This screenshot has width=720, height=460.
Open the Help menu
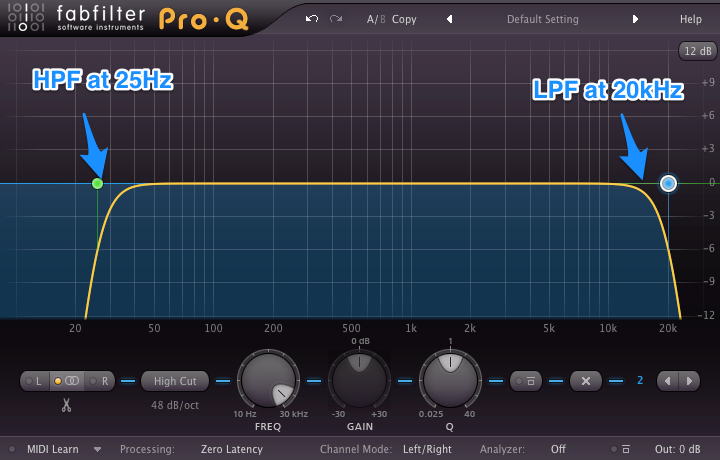tap(691, 19)
